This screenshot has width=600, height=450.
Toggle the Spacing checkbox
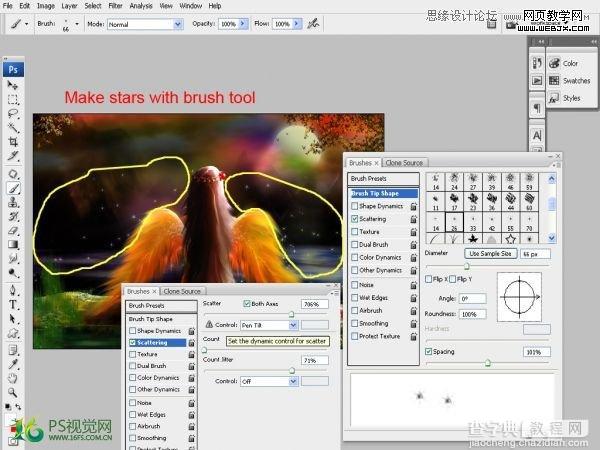tap(429, 351)
